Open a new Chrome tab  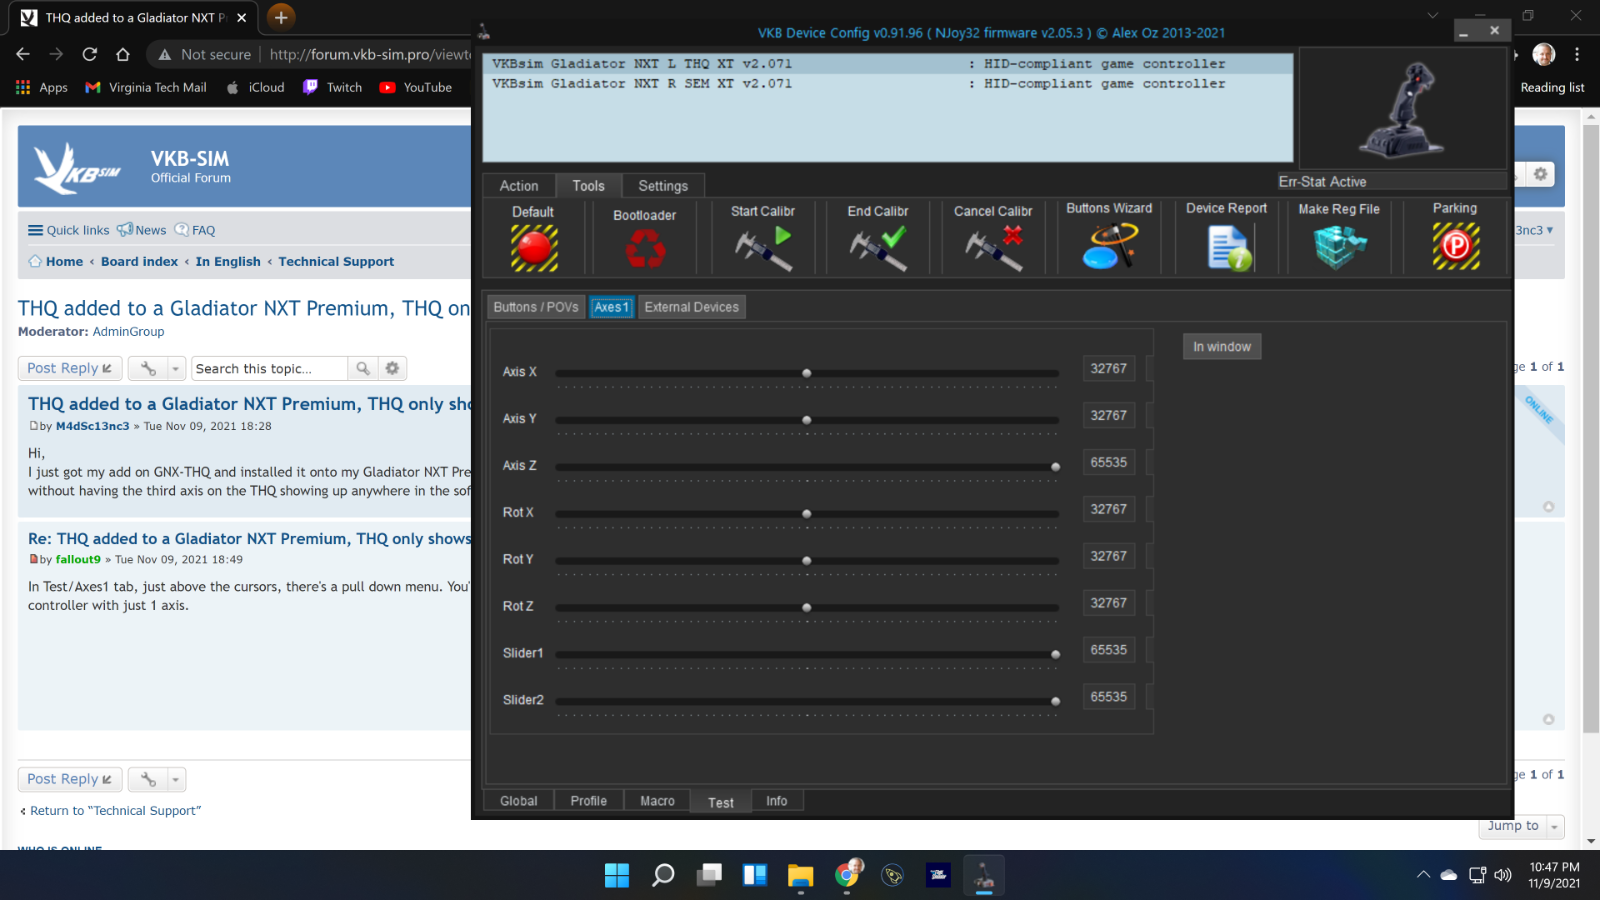pyautogui.click(x=281, y=17)
